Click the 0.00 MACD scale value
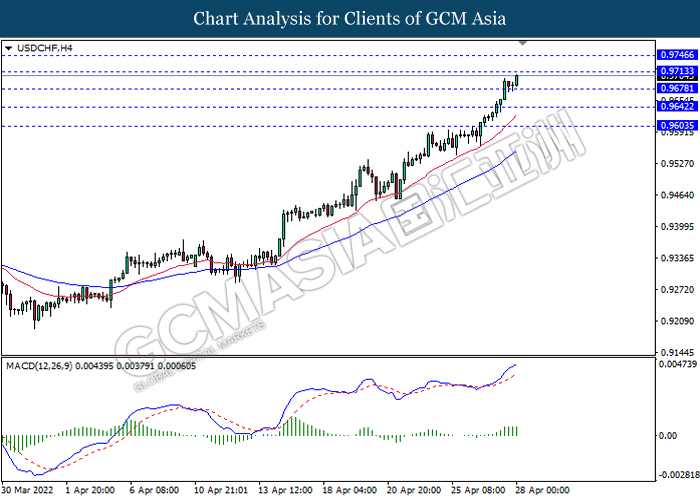This screenshot has height=500, width=700. click(668, 436)
